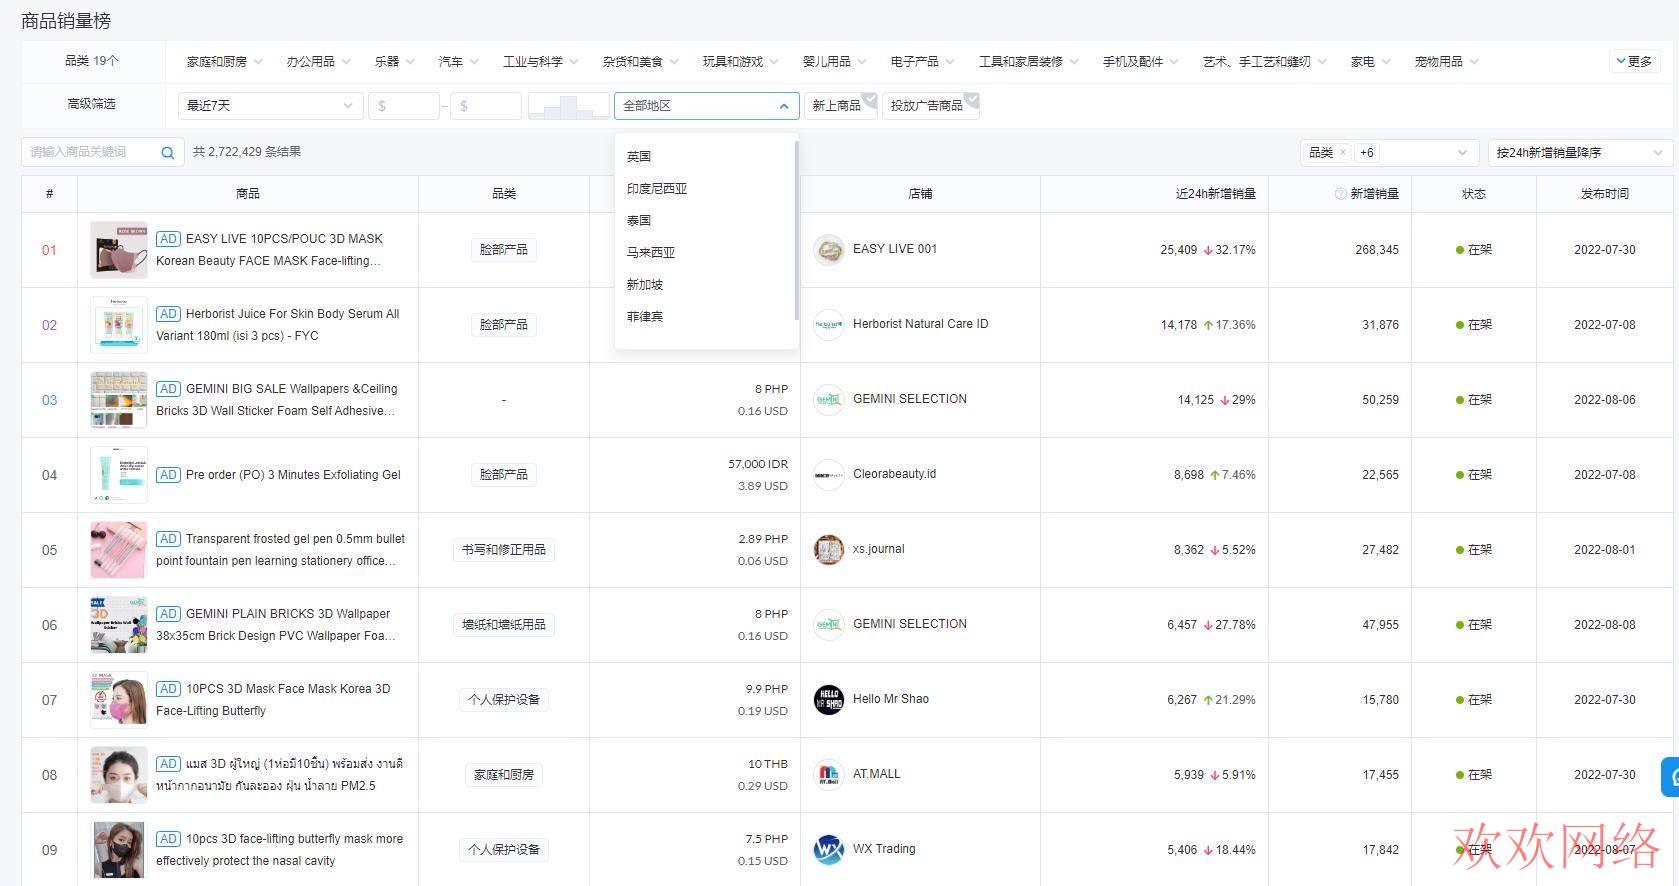
Task: Expand the 乐器 category dropdown
Action: click(394, 62)
